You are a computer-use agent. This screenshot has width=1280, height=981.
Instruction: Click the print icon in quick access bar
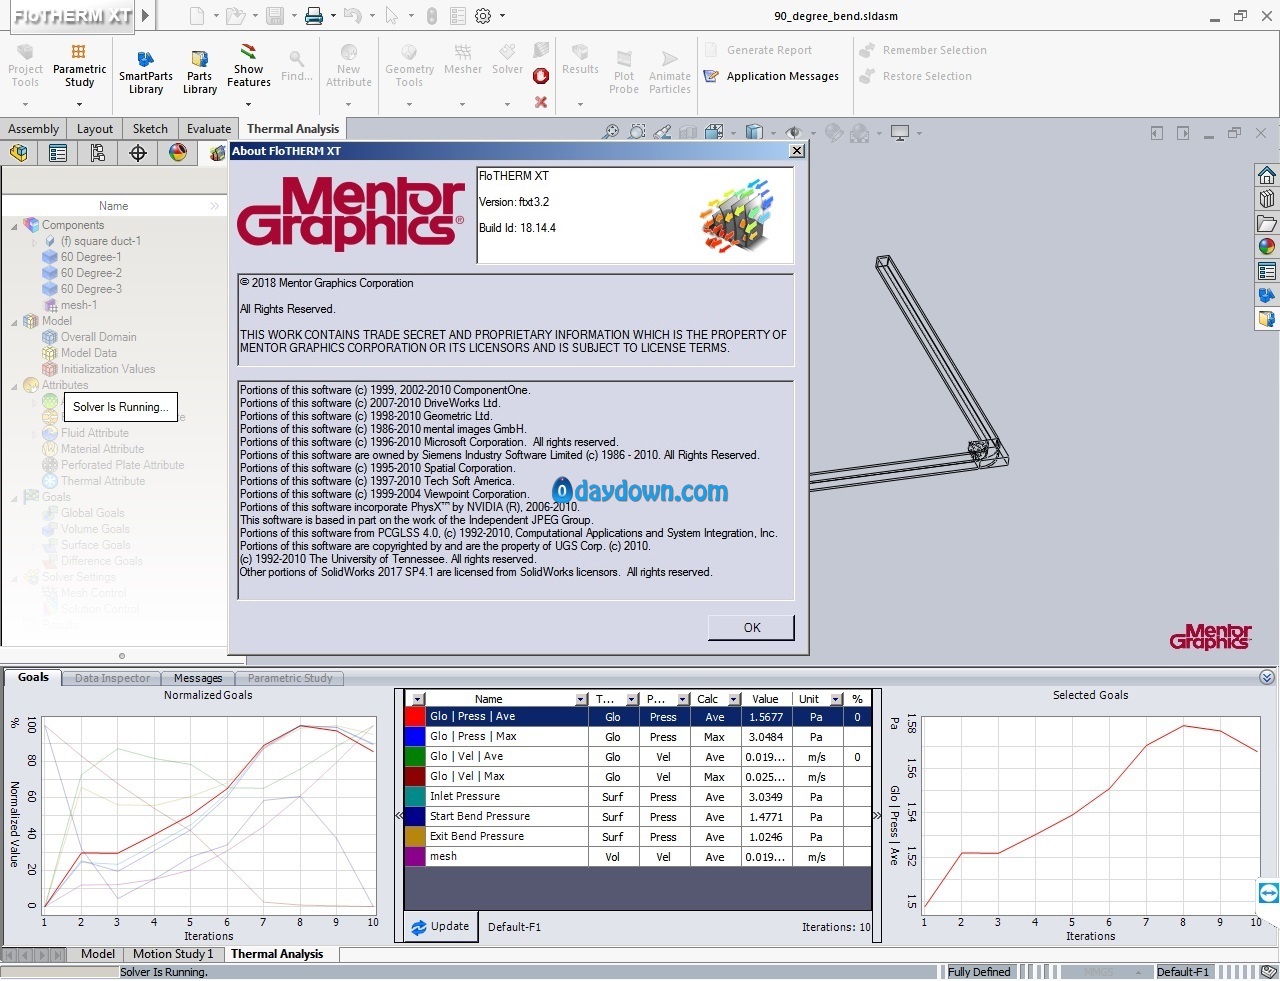[x=314, y=16]
